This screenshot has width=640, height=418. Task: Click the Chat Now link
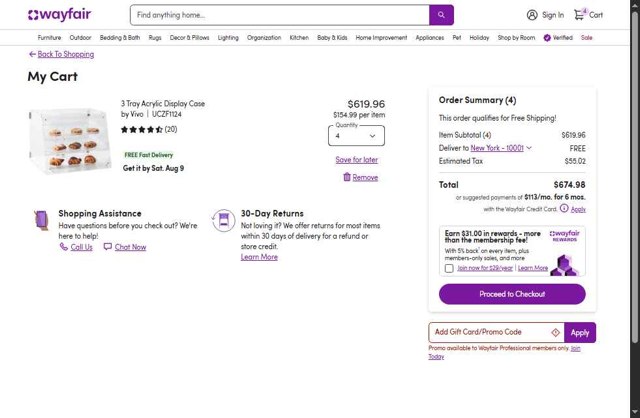coord(130,247)
